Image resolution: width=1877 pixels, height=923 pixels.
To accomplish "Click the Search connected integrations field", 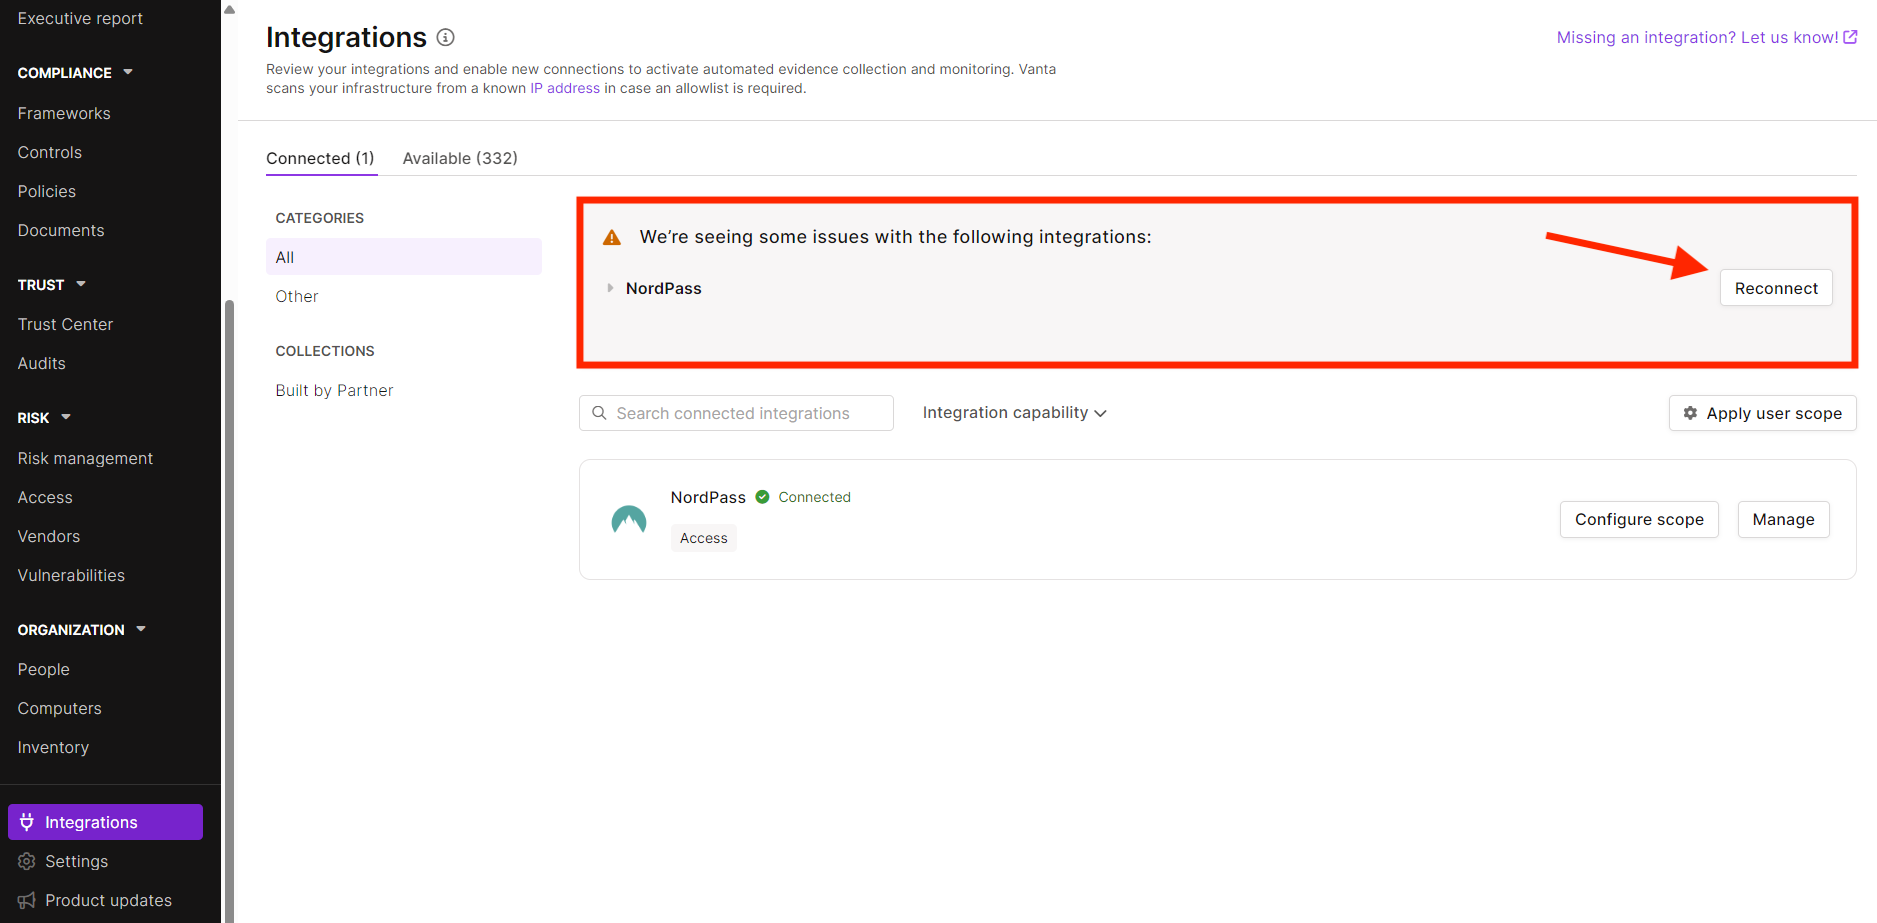I will tap(736, 413).
